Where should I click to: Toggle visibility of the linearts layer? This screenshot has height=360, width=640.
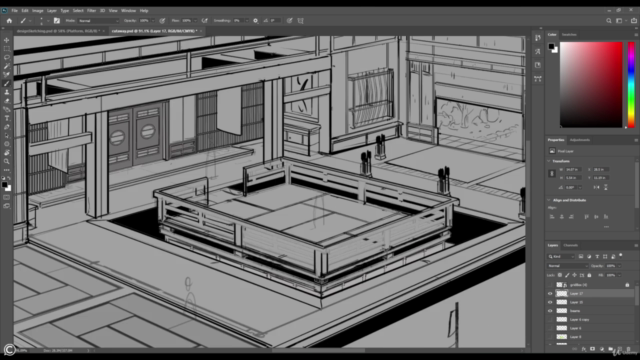coord(550,311)
